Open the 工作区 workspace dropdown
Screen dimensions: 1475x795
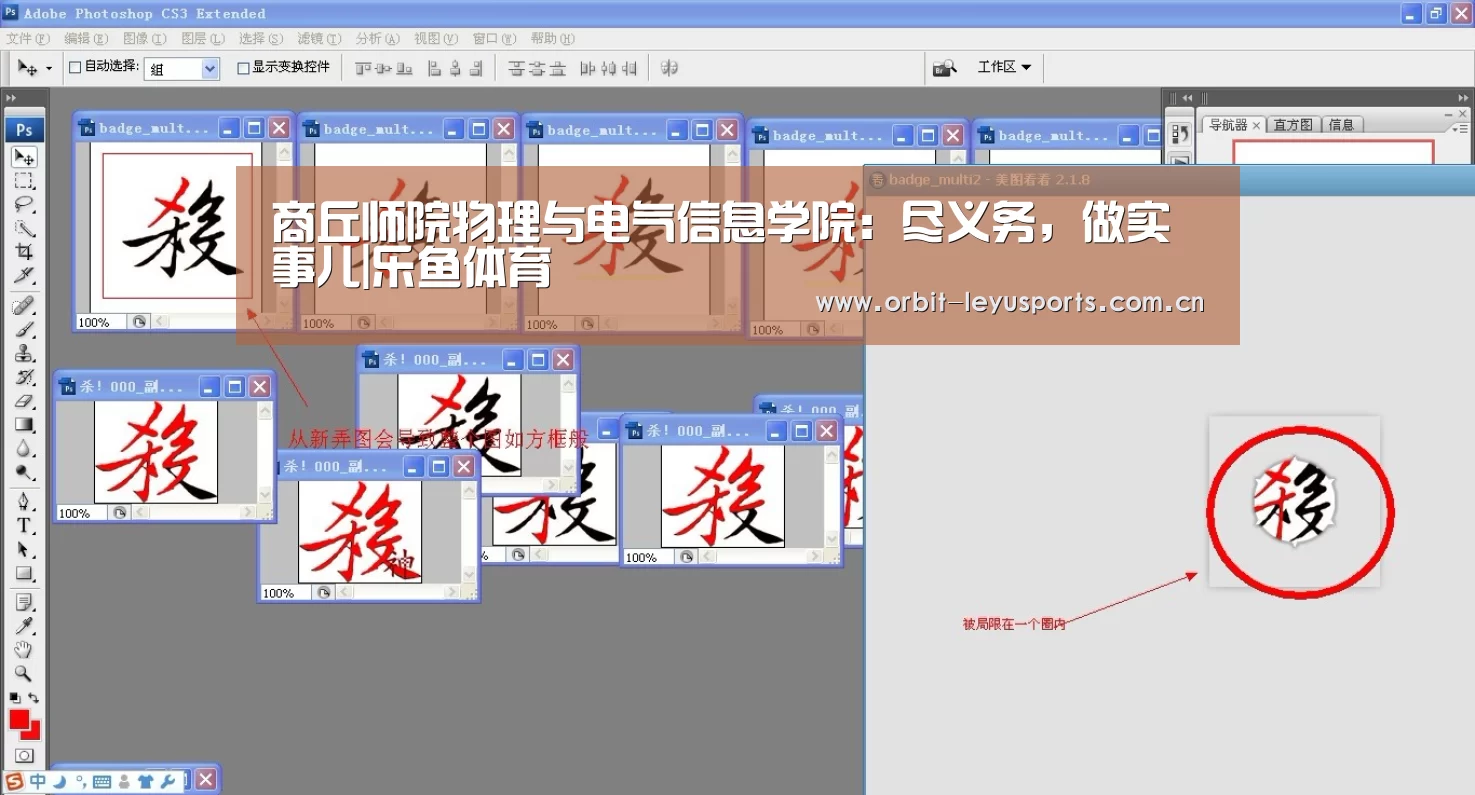pyautogui.click(x=1004, y=67)
